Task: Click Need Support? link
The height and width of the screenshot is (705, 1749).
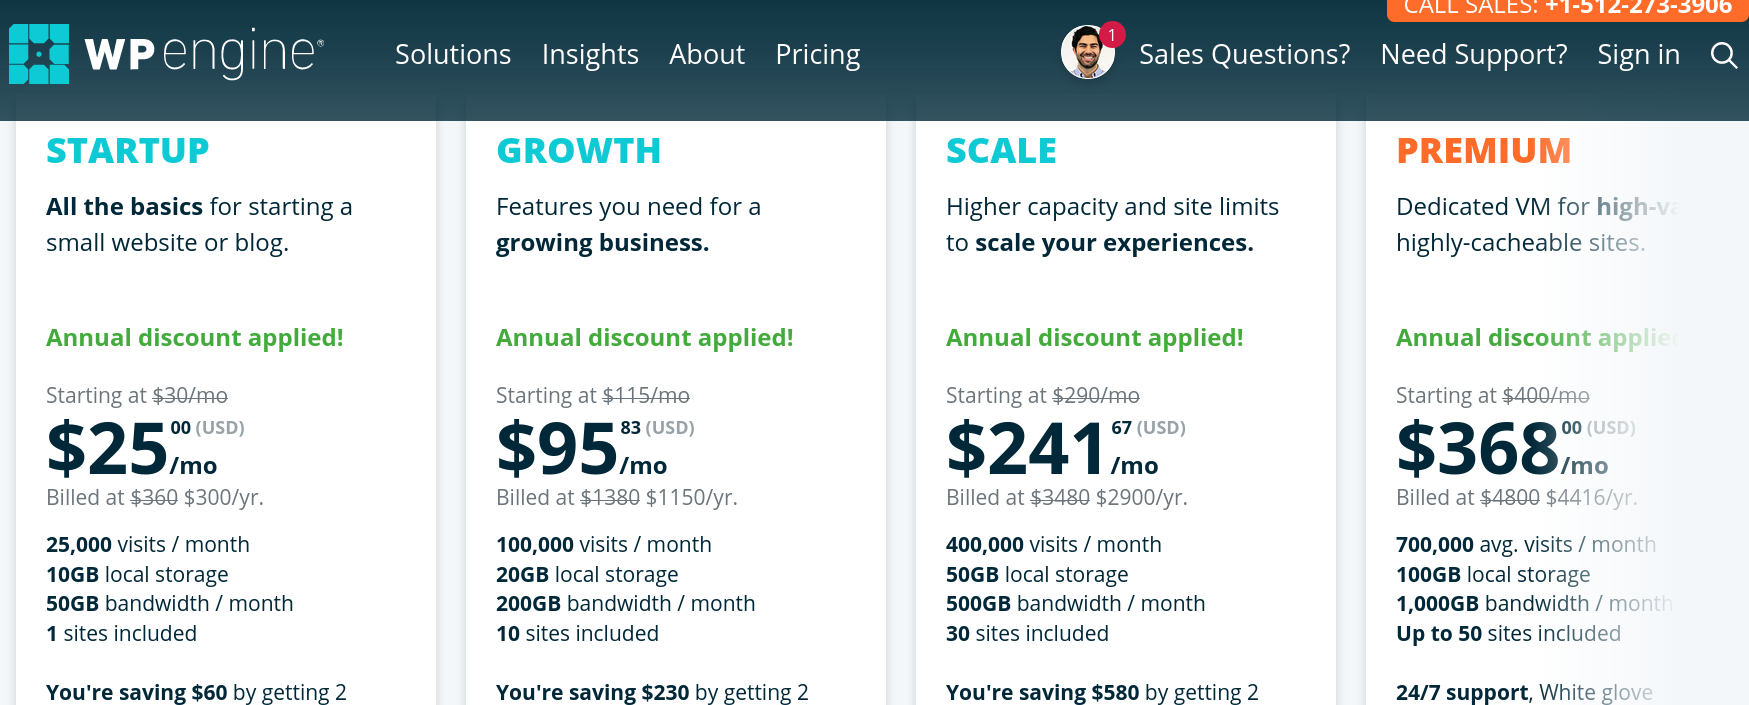Action: [1474, 55]
